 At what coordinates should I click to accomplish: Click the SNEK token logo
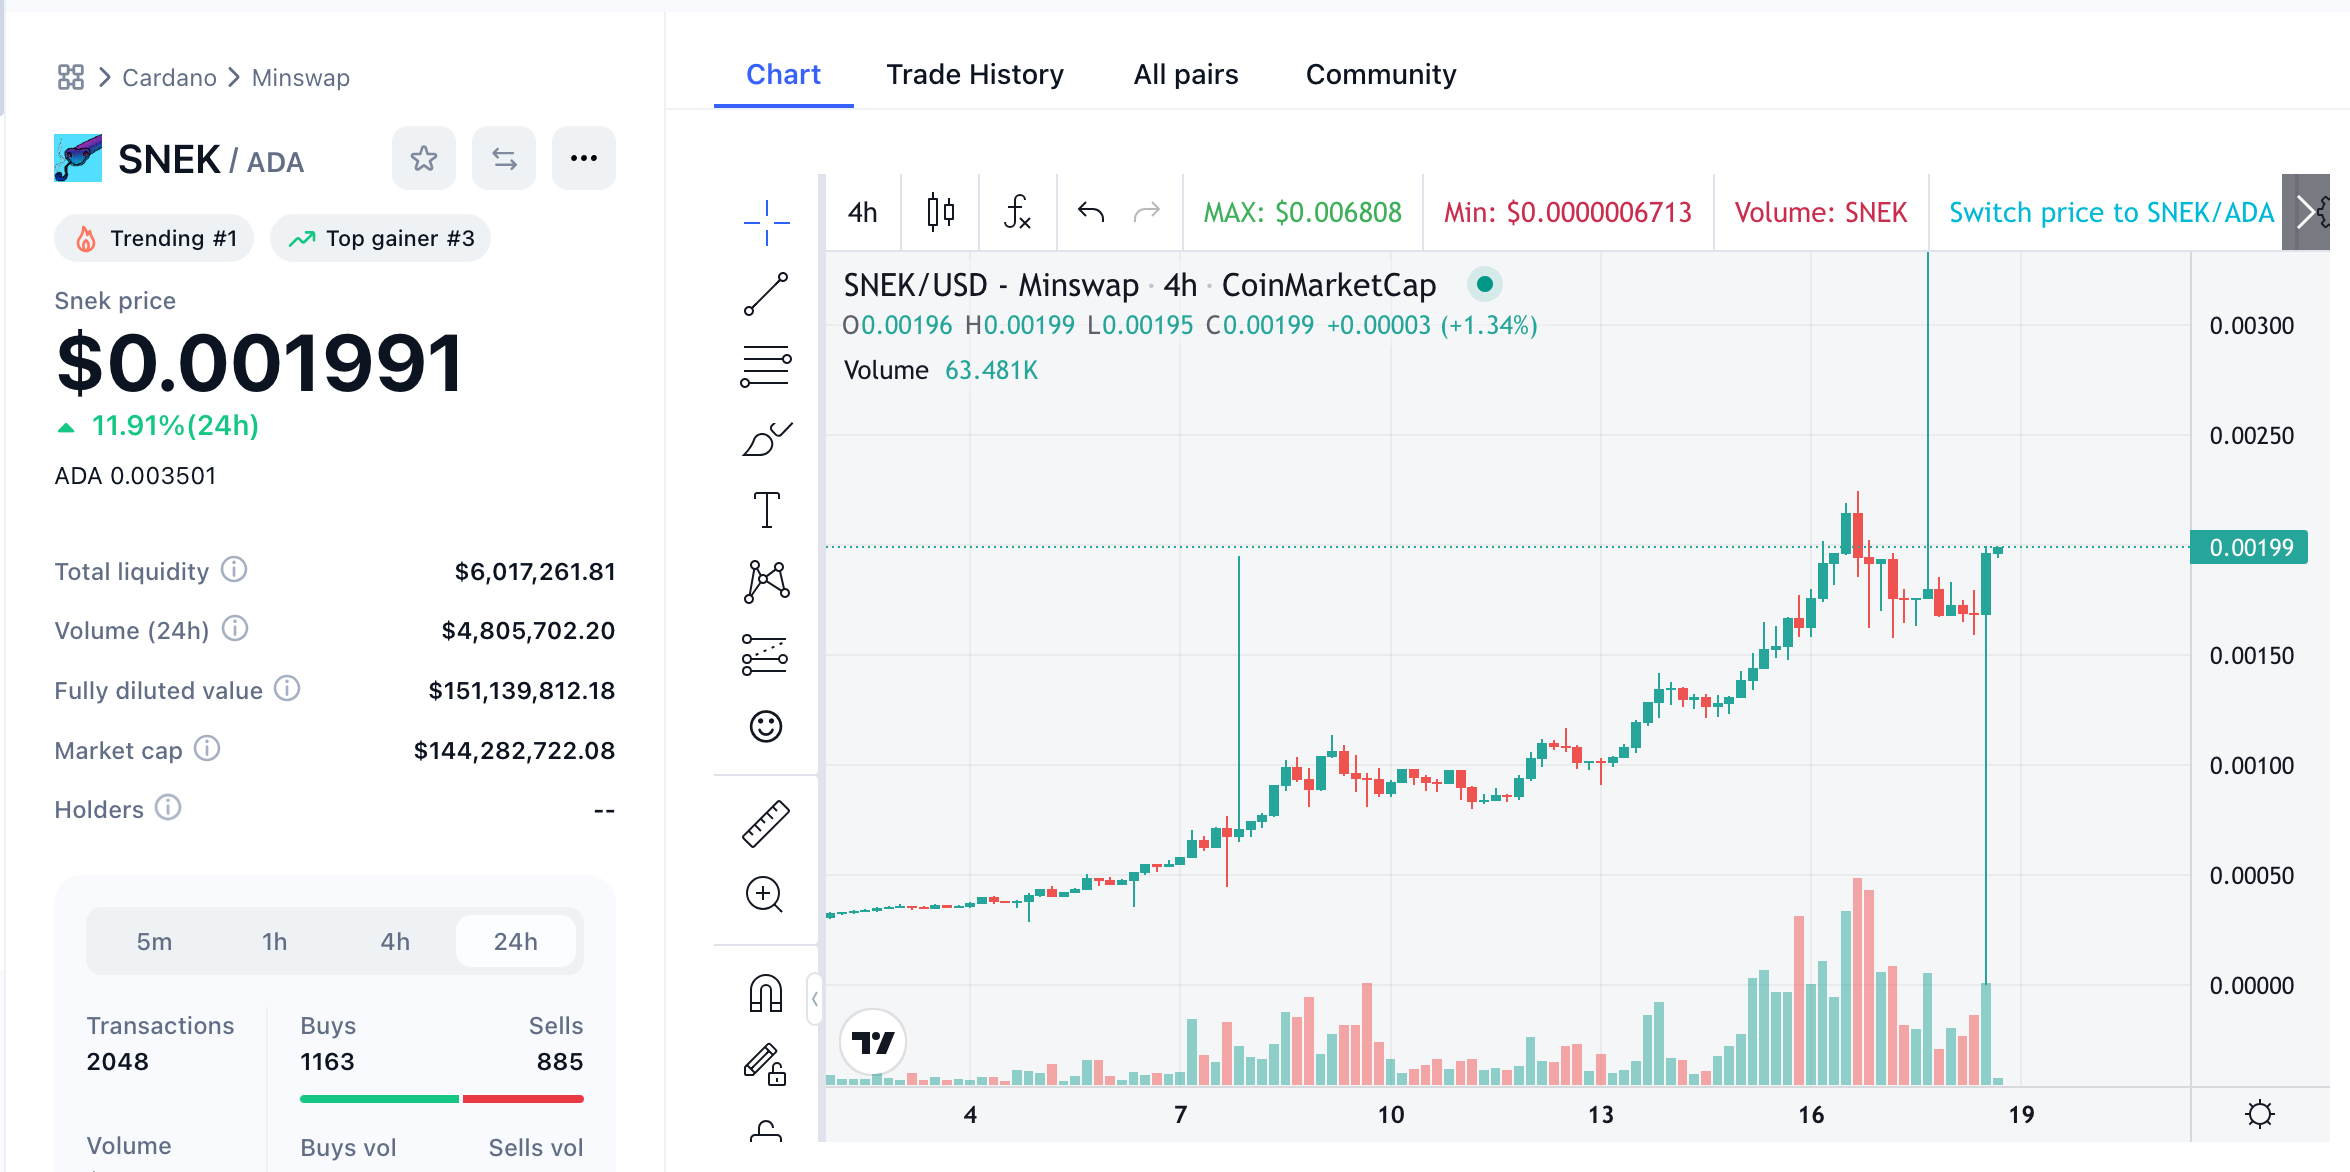78,158
